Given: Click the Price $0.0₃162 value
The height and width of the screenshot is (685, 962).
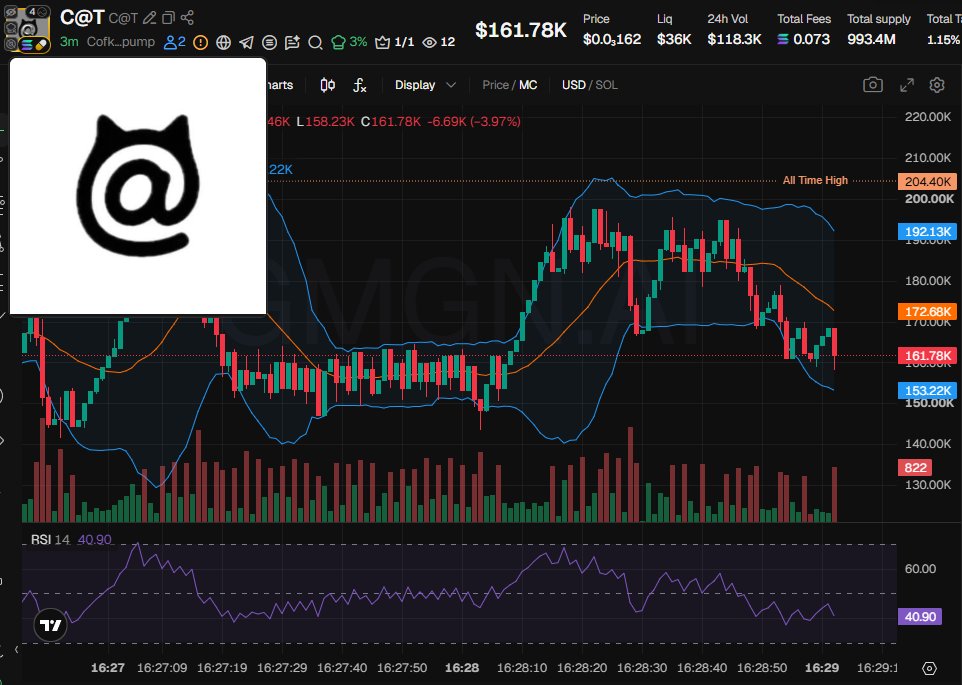Looking at the screenshot, I should tap(612, 39).
